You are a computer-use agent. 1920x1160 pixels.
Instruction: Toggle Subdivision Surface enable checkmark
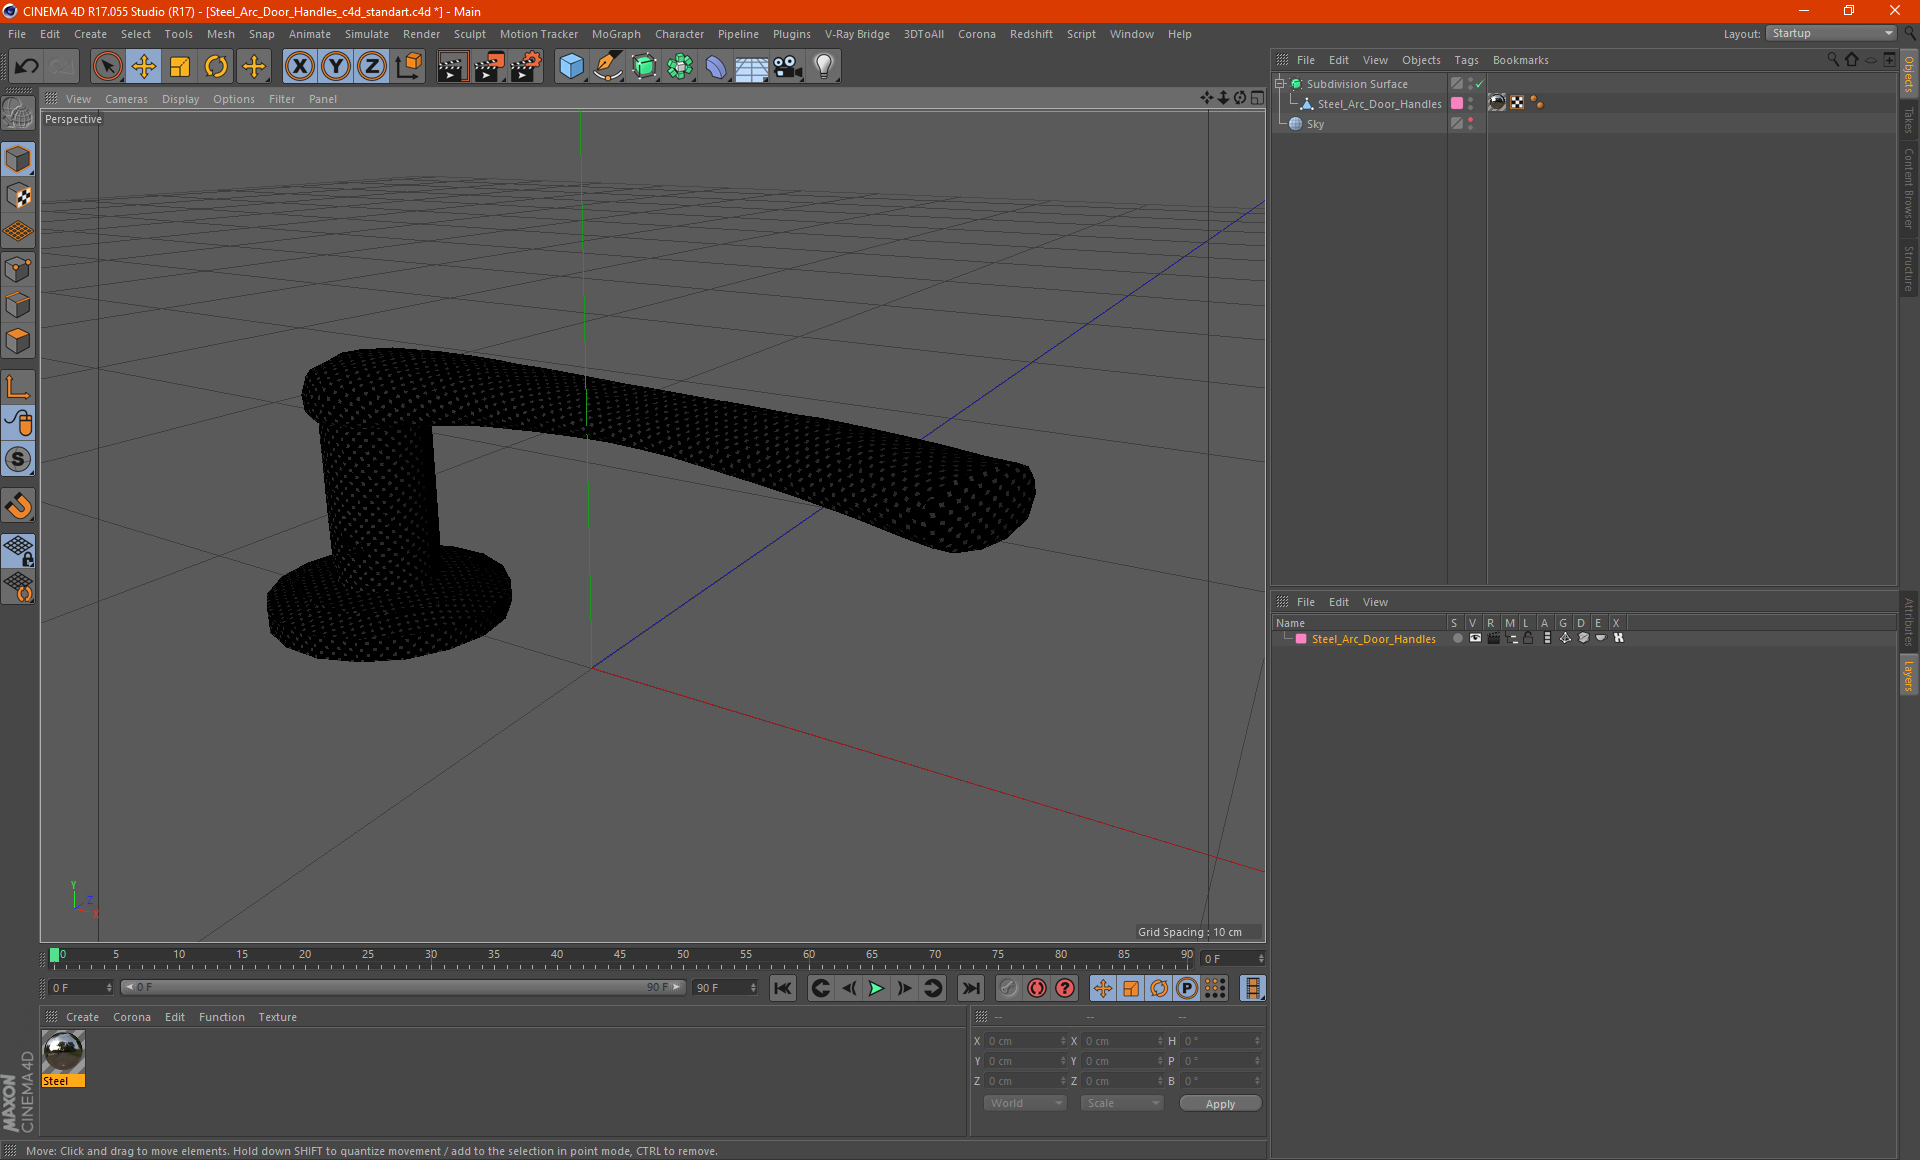click(x=1480, y=84)
